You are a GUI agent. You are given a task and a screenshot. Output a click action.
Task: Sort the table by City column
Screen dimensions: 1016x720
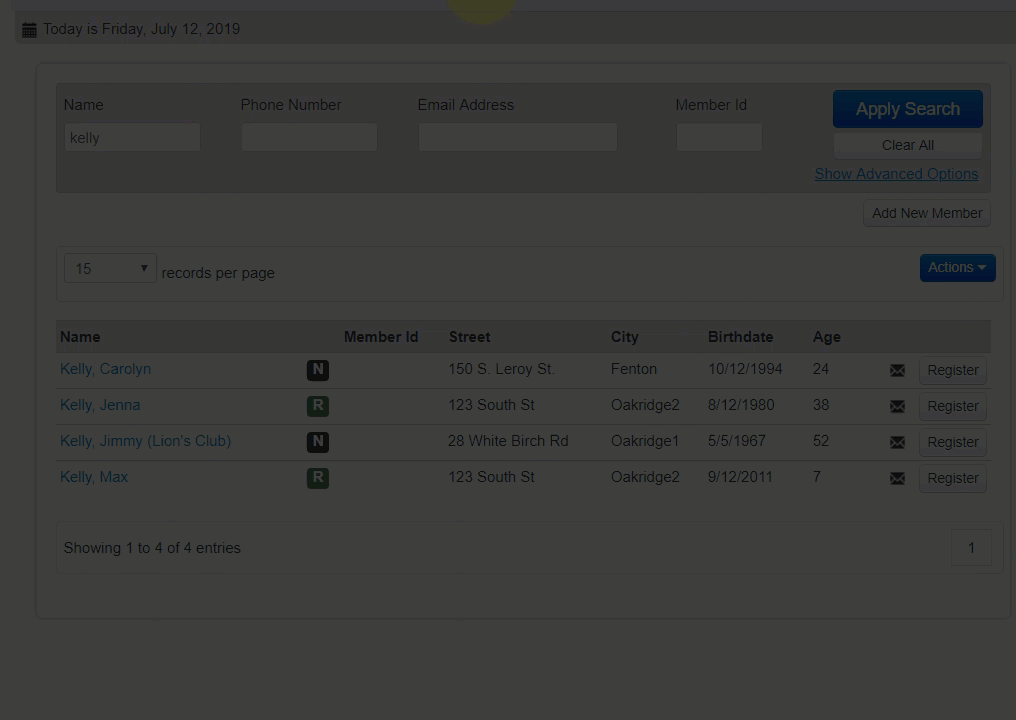coord(624,337)
